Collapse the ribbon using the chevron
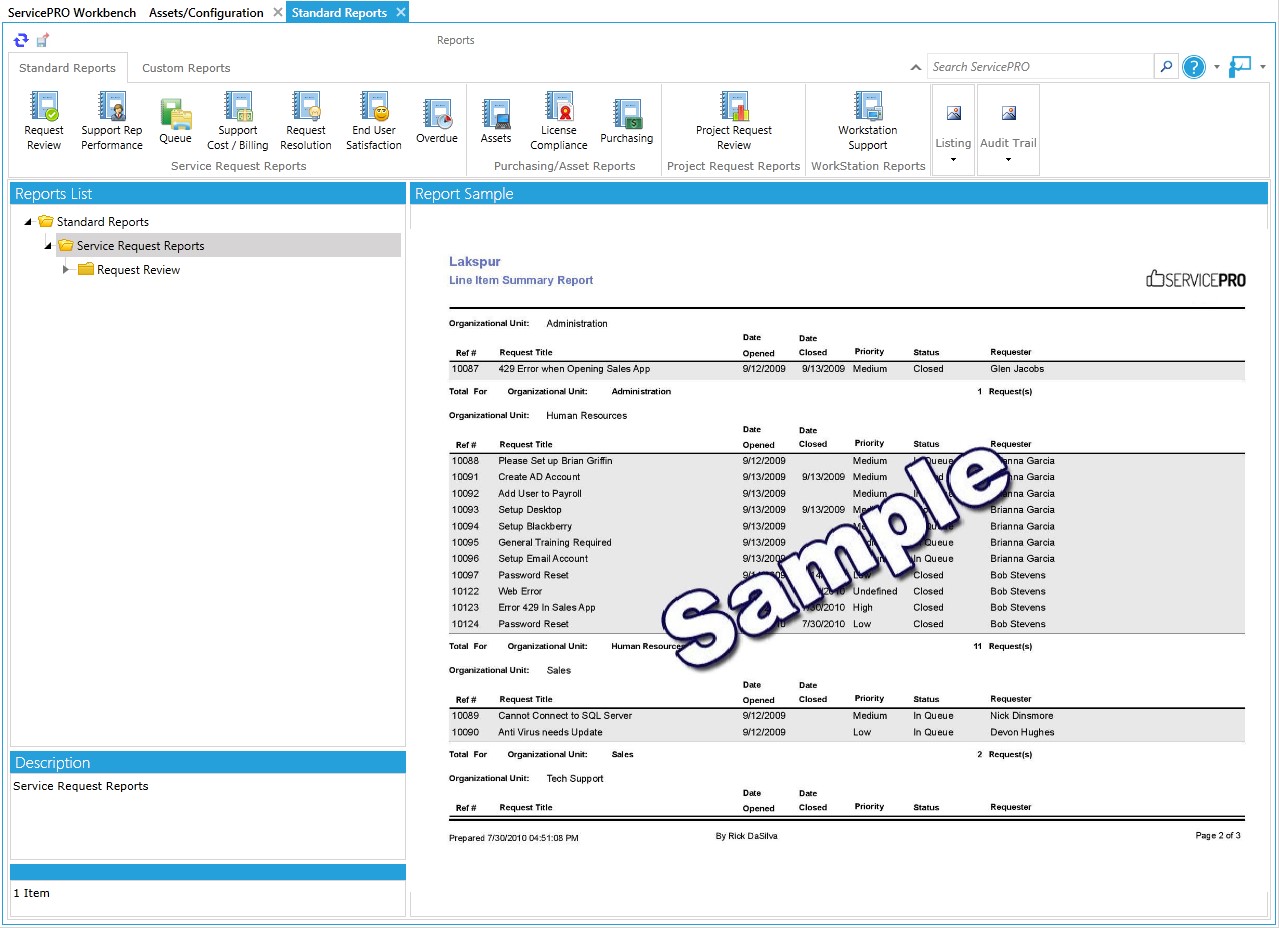 915,68
